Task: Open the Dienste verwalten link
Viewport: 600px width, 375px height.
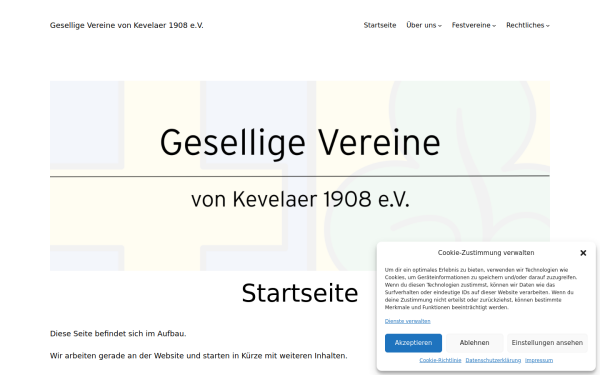Action: [408, 321]
